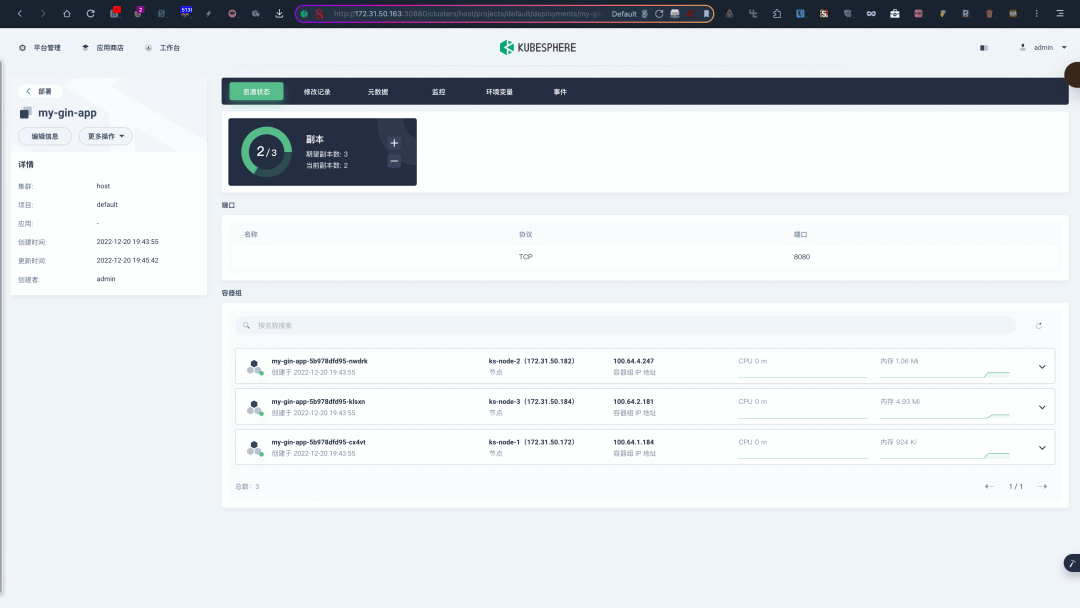Click port value 8080
The image size is (1080, 608).
pos(801,257)
